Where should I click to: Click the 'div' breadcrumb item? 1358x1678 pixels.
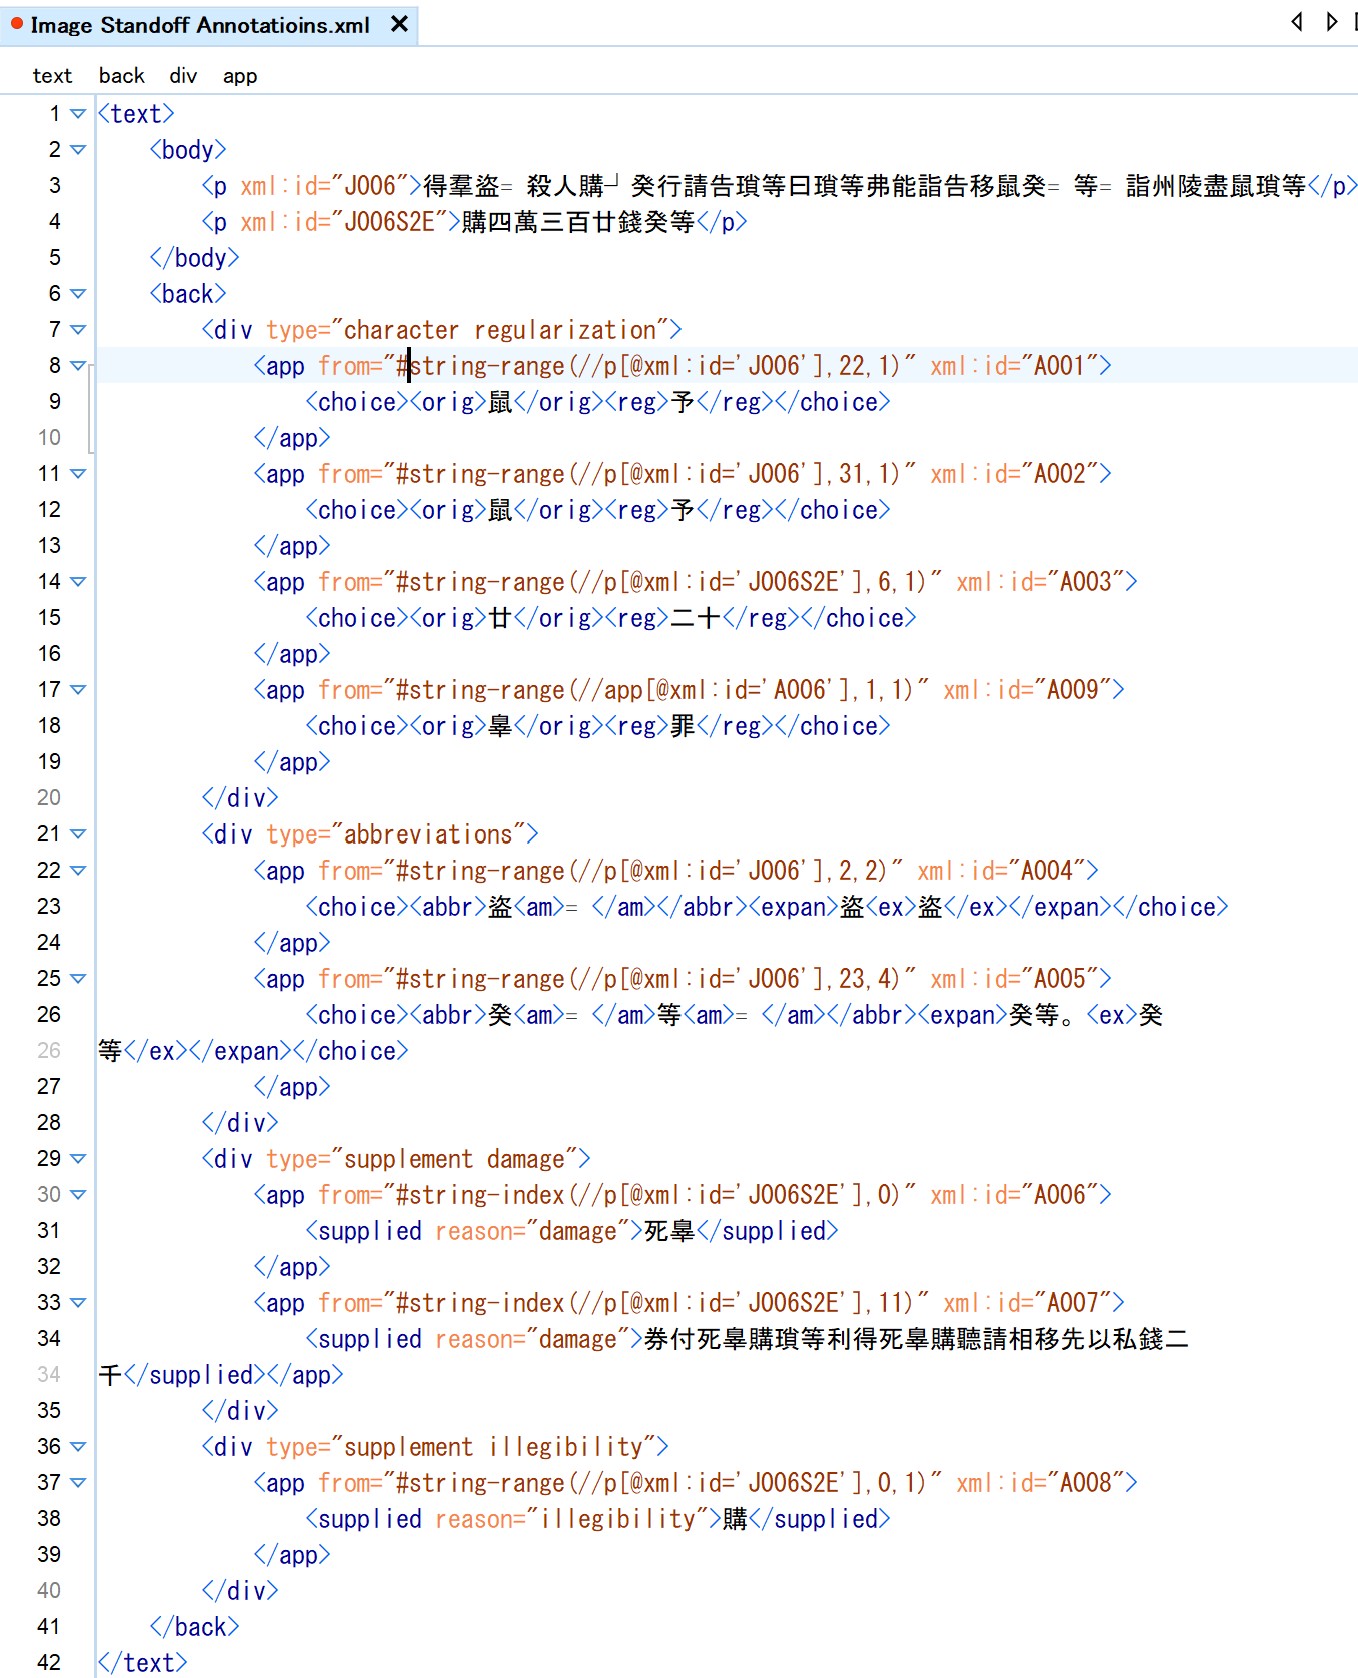coord(183,76)
